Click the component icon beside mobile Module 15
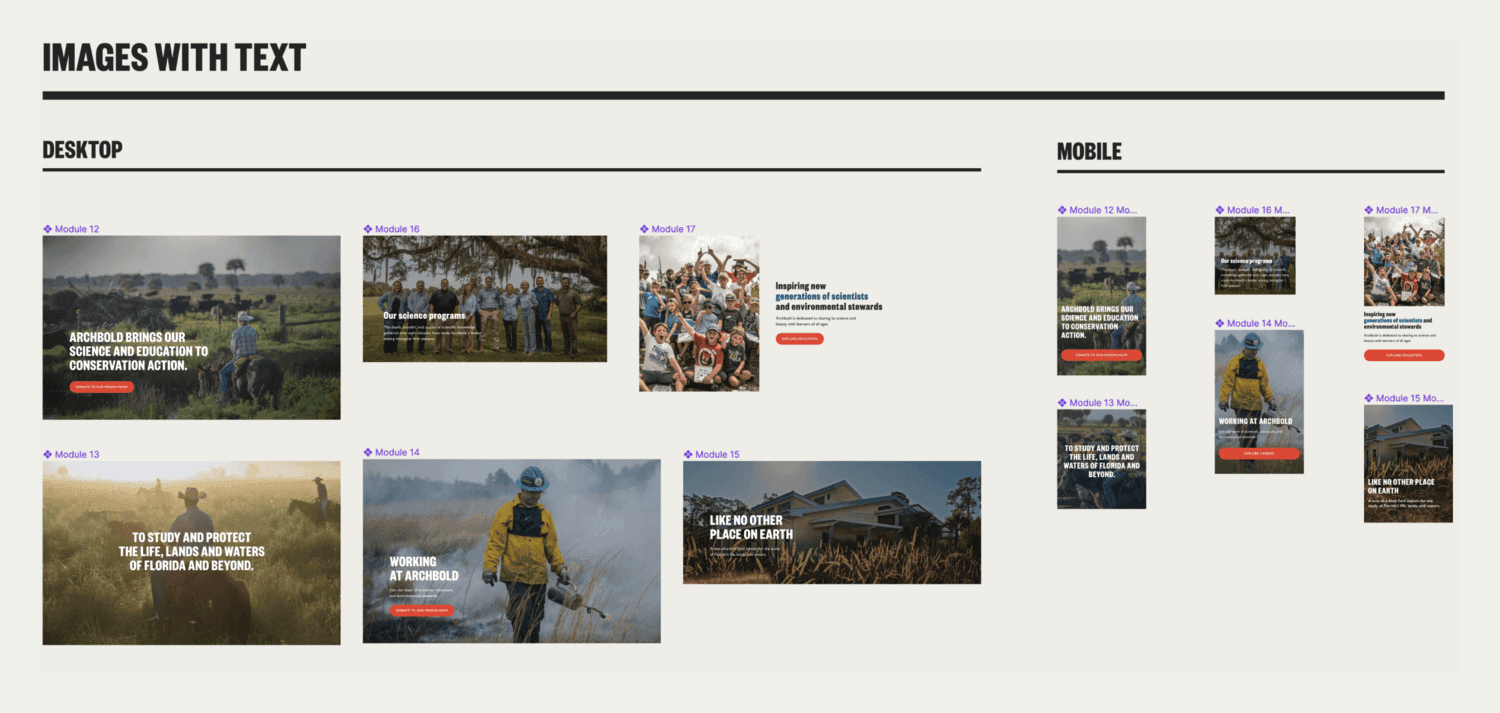 (x=1369, y=398)
